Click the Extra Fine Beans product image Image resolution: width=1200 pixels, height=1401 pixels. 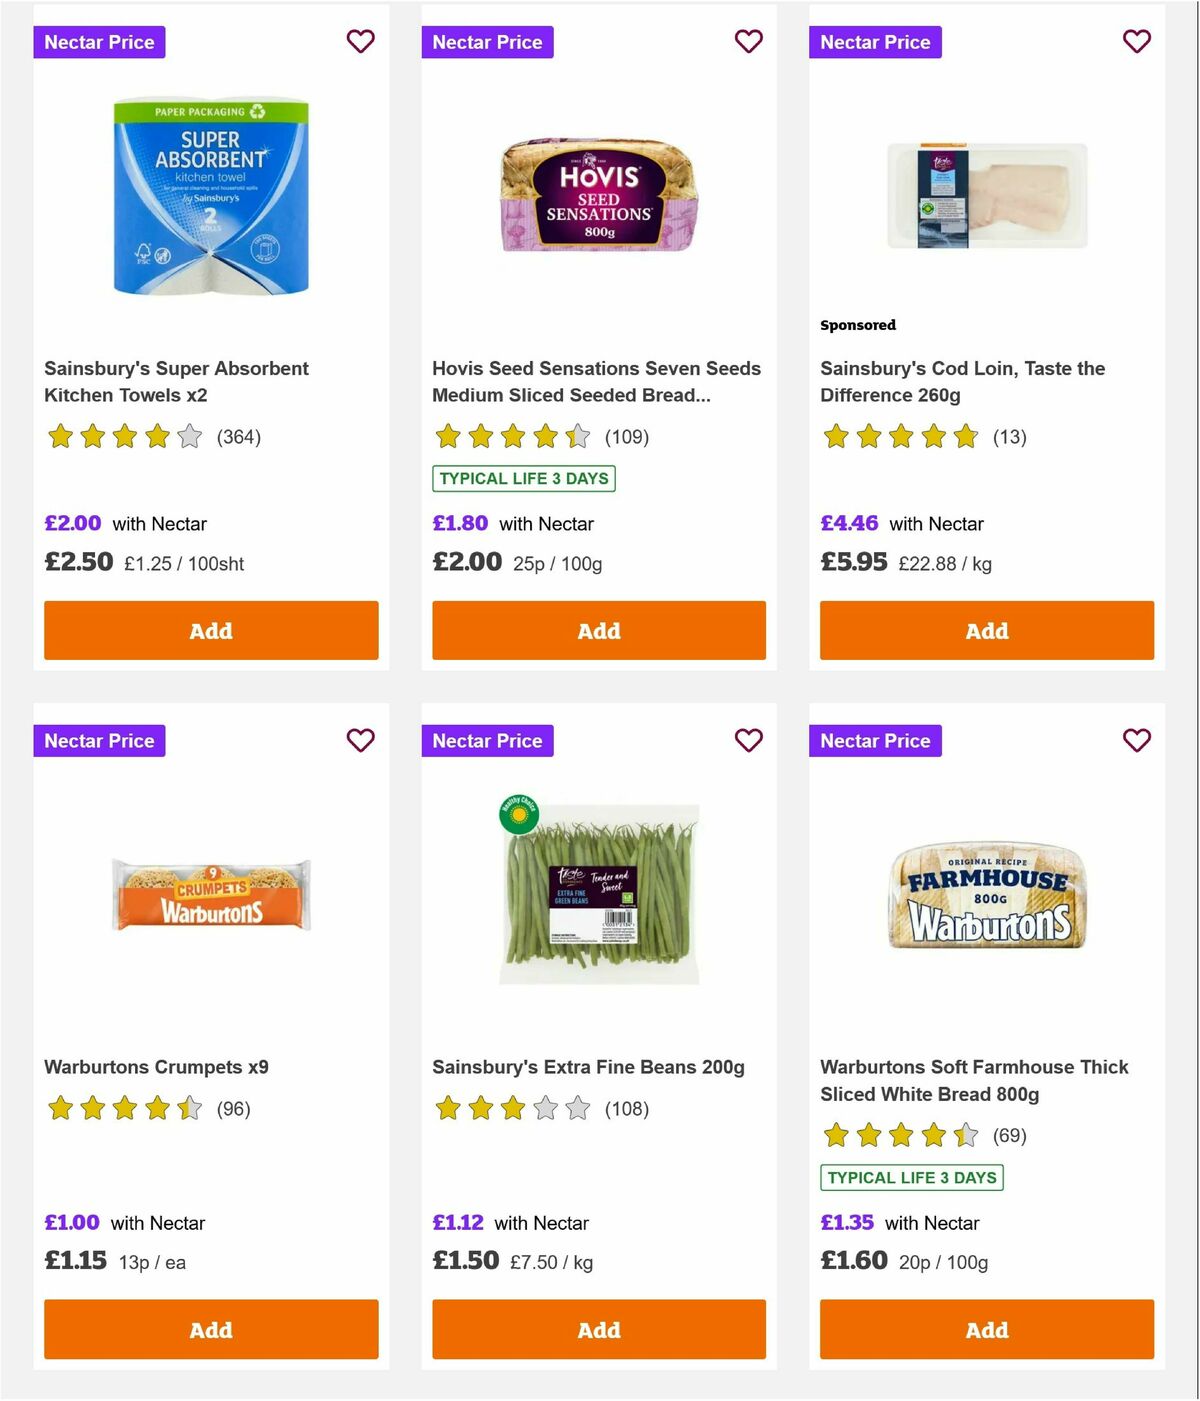point(598,890)
